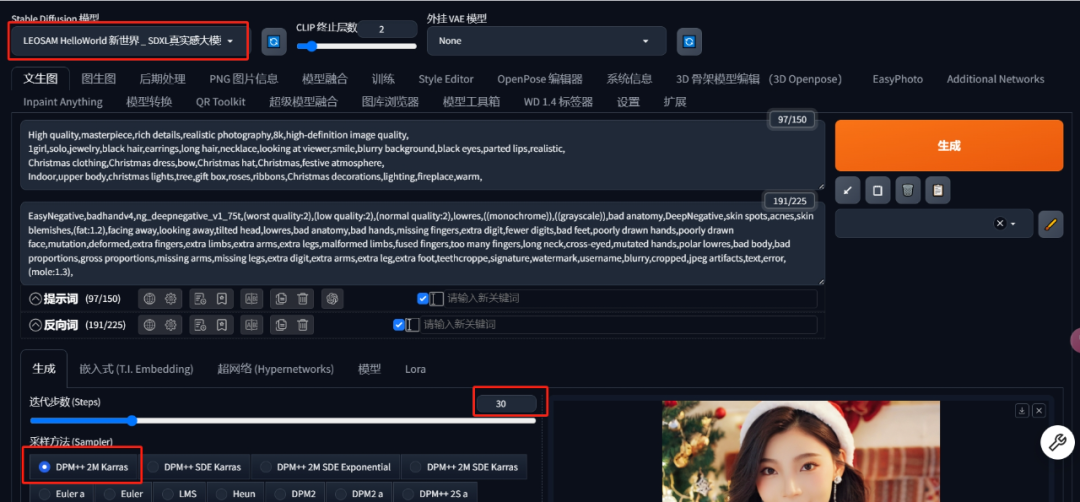This screenshot has height=502, width=1080.
Task: Click the clipboard icon to apply styles
Action: [x=937, y=191]
